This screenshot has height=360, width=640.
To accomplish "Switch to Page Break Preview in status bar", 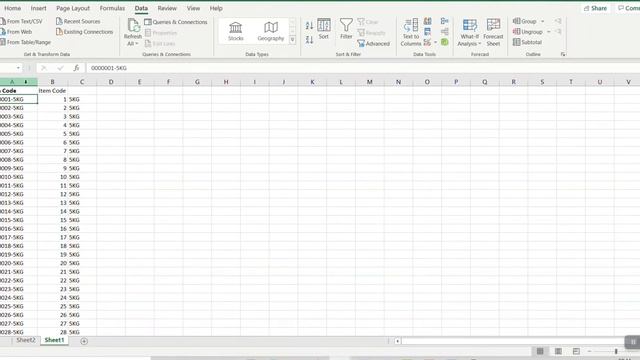I will (x=576, y=351).
